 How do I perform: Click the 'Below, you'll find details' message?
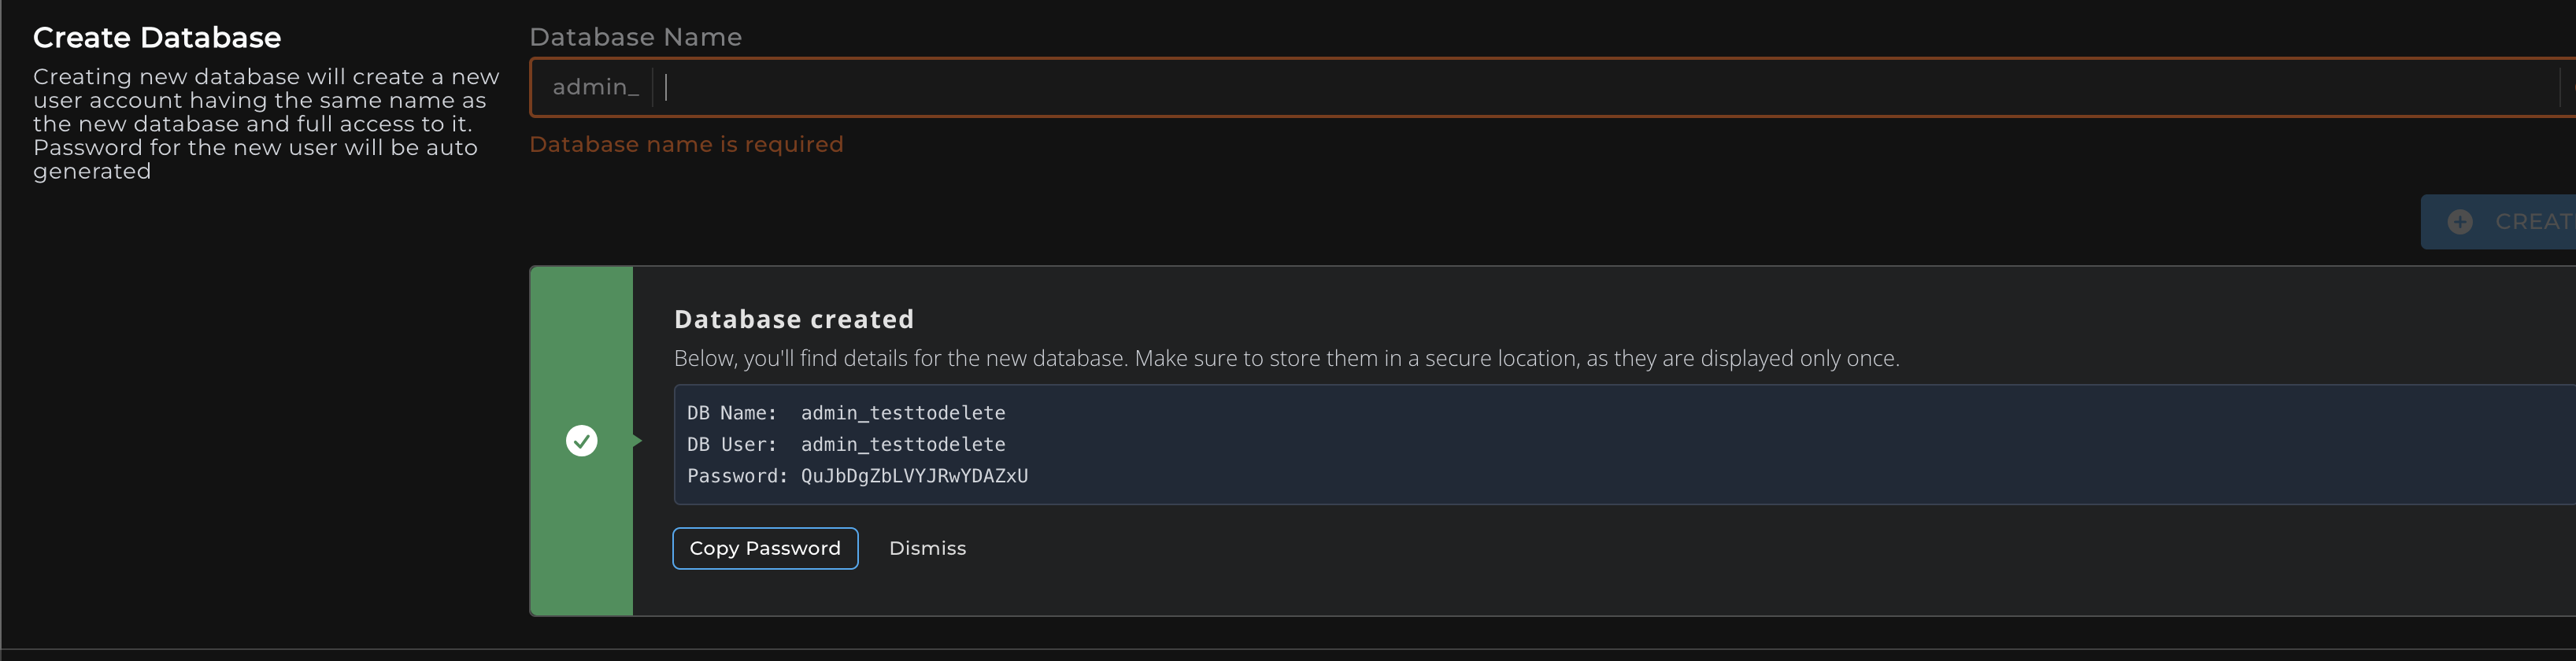pos(1286,358)
